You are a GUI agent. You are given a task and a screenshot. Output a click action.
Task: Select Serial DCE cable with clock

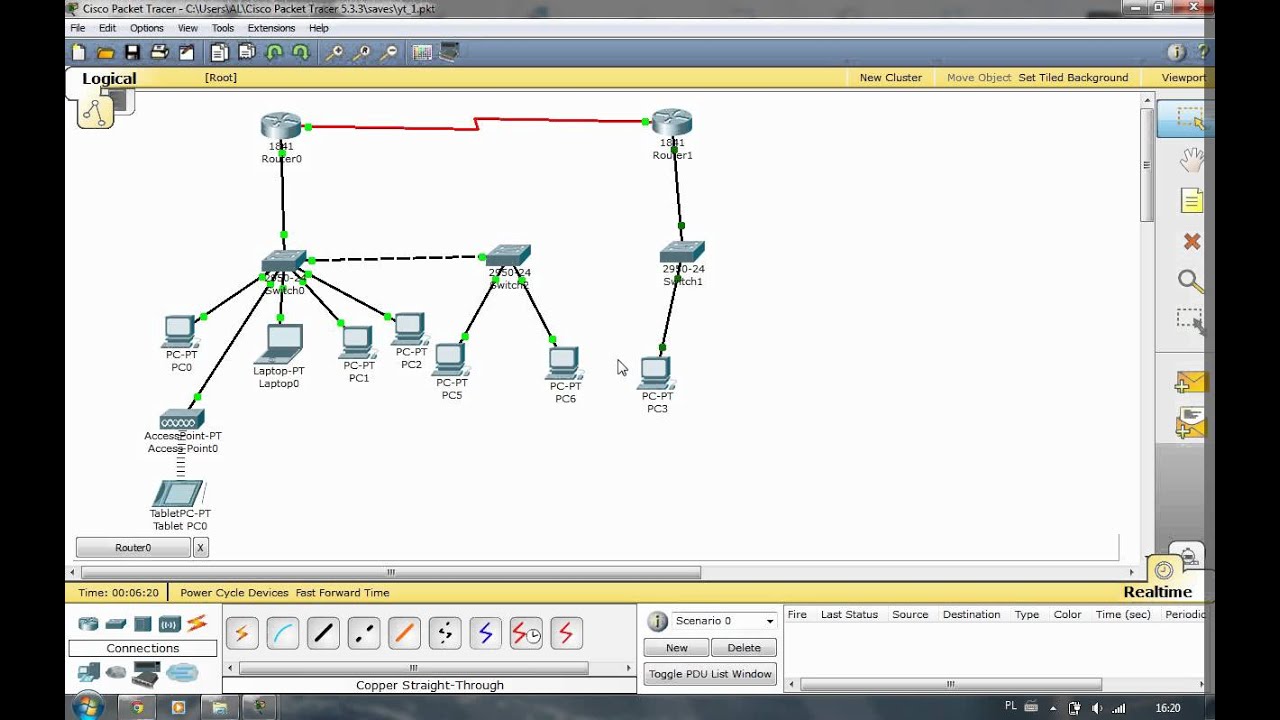coord(526,633)
